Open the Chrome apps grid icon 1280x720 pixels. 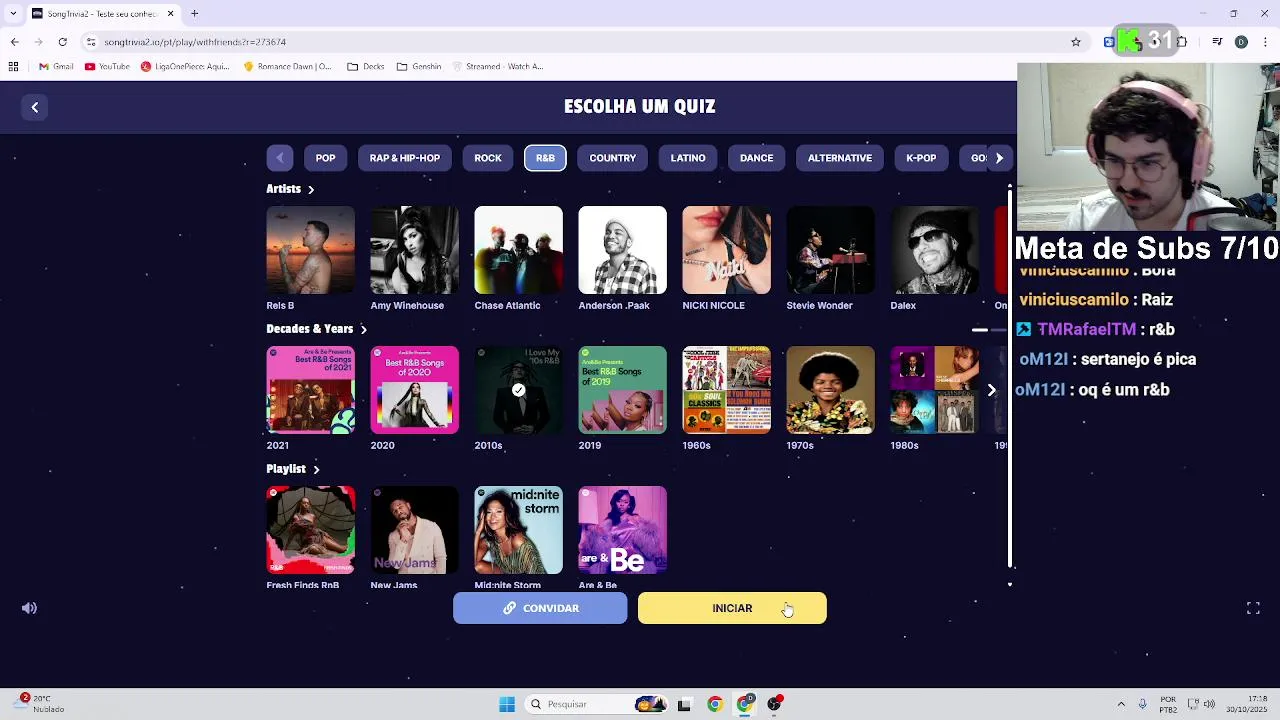13,67
